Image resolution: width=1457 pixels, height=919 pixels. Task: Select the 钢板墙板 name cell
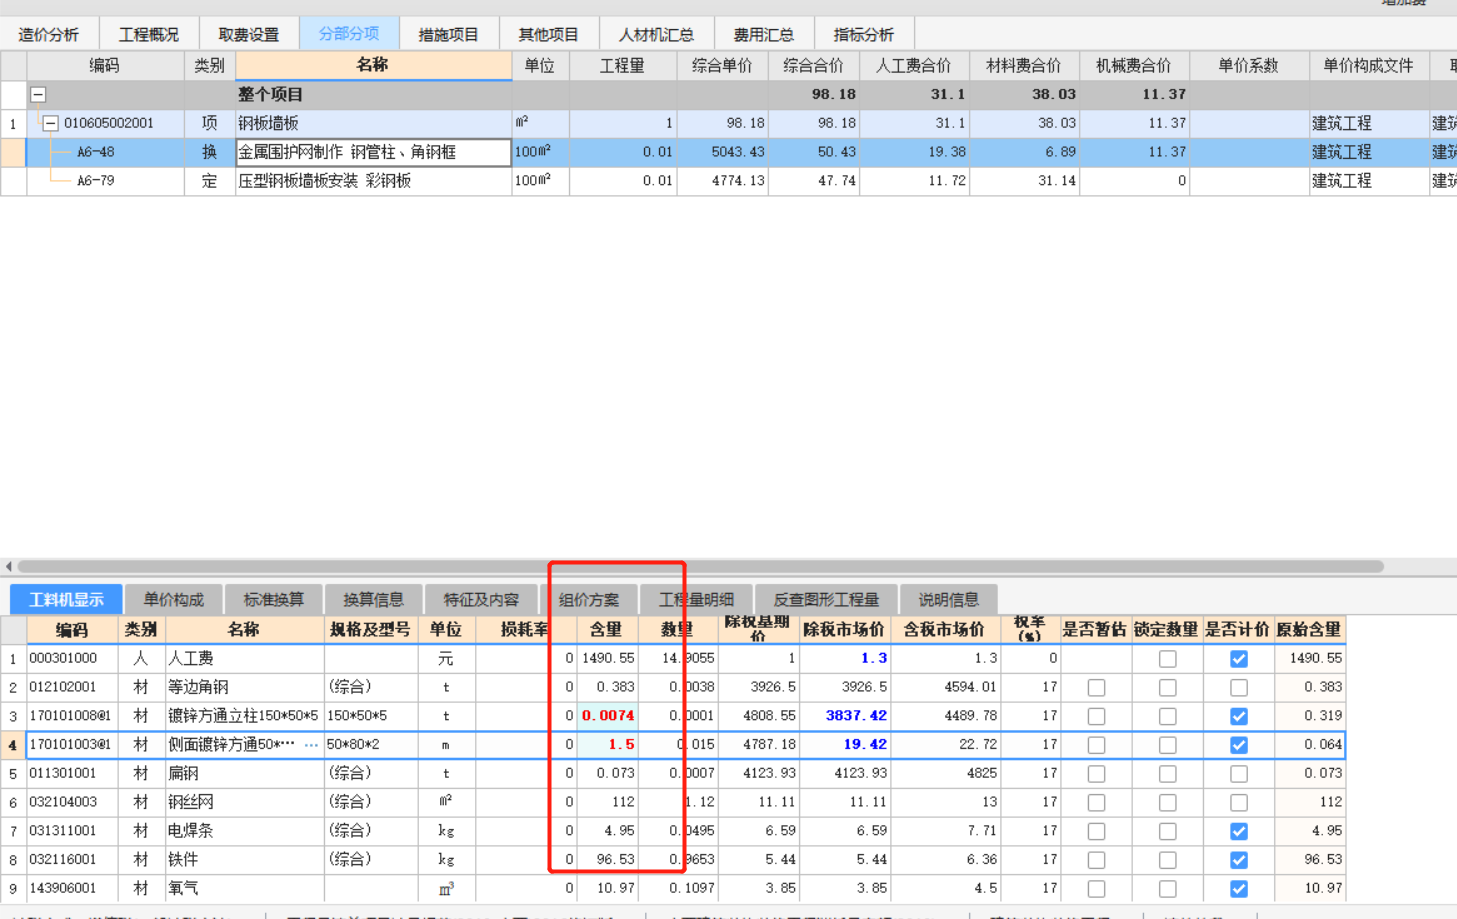coord(373,123)
